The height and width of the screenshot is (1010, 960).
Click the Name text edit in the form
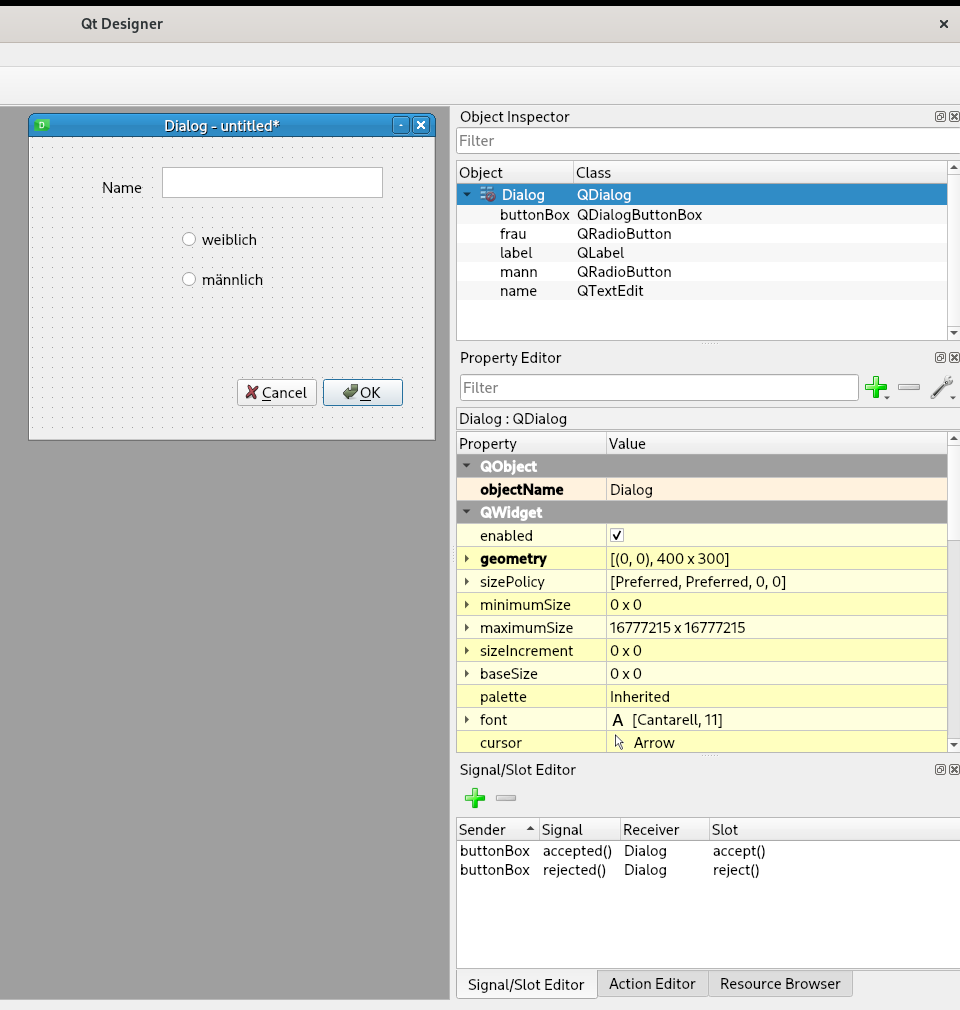(273, 182)
